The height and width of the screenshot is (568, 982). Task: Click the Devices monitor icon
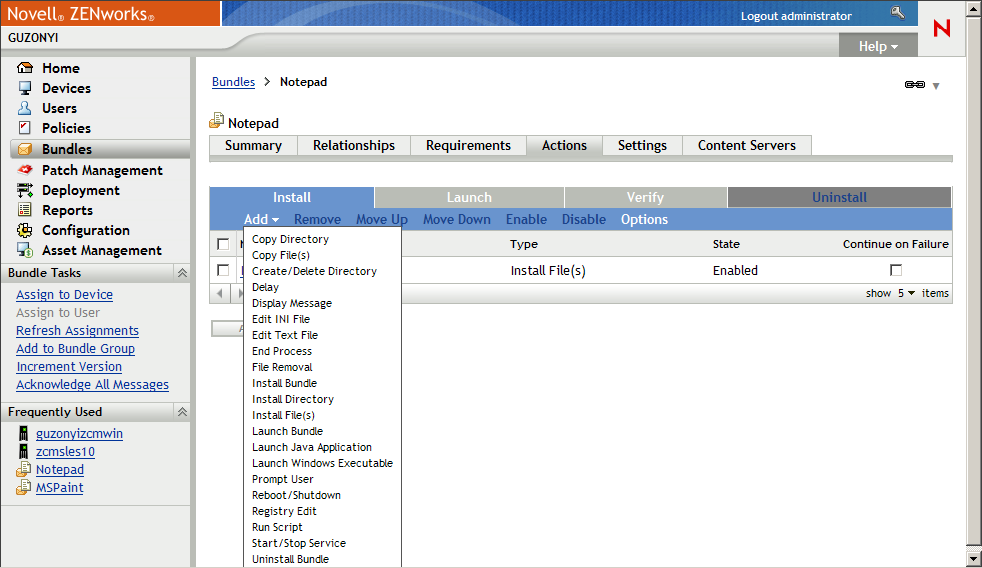[x=24, y=88]
